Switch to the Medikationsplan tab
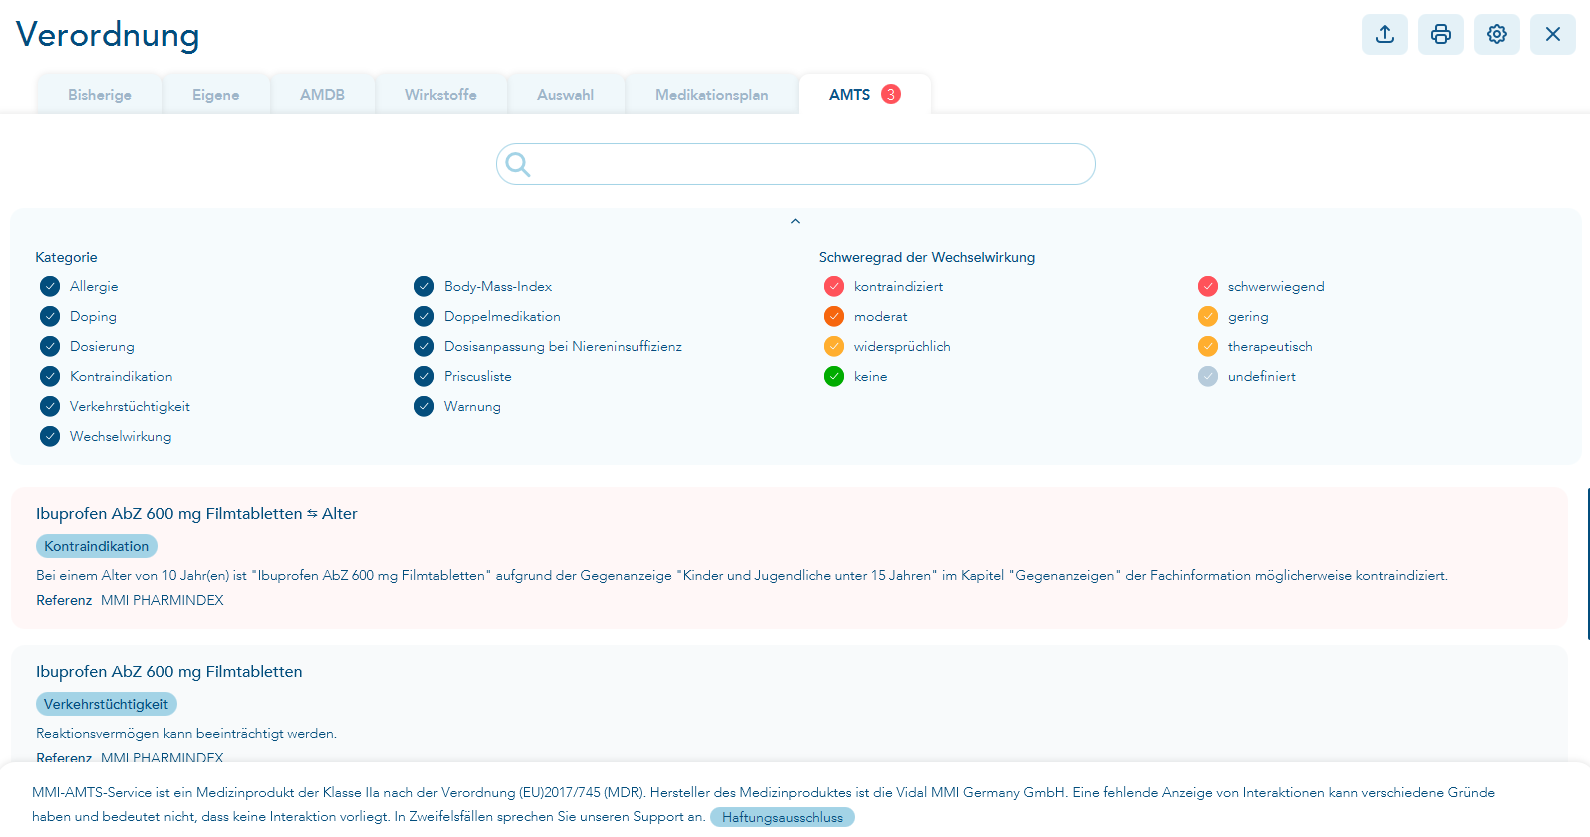 (x=712, y=95)
